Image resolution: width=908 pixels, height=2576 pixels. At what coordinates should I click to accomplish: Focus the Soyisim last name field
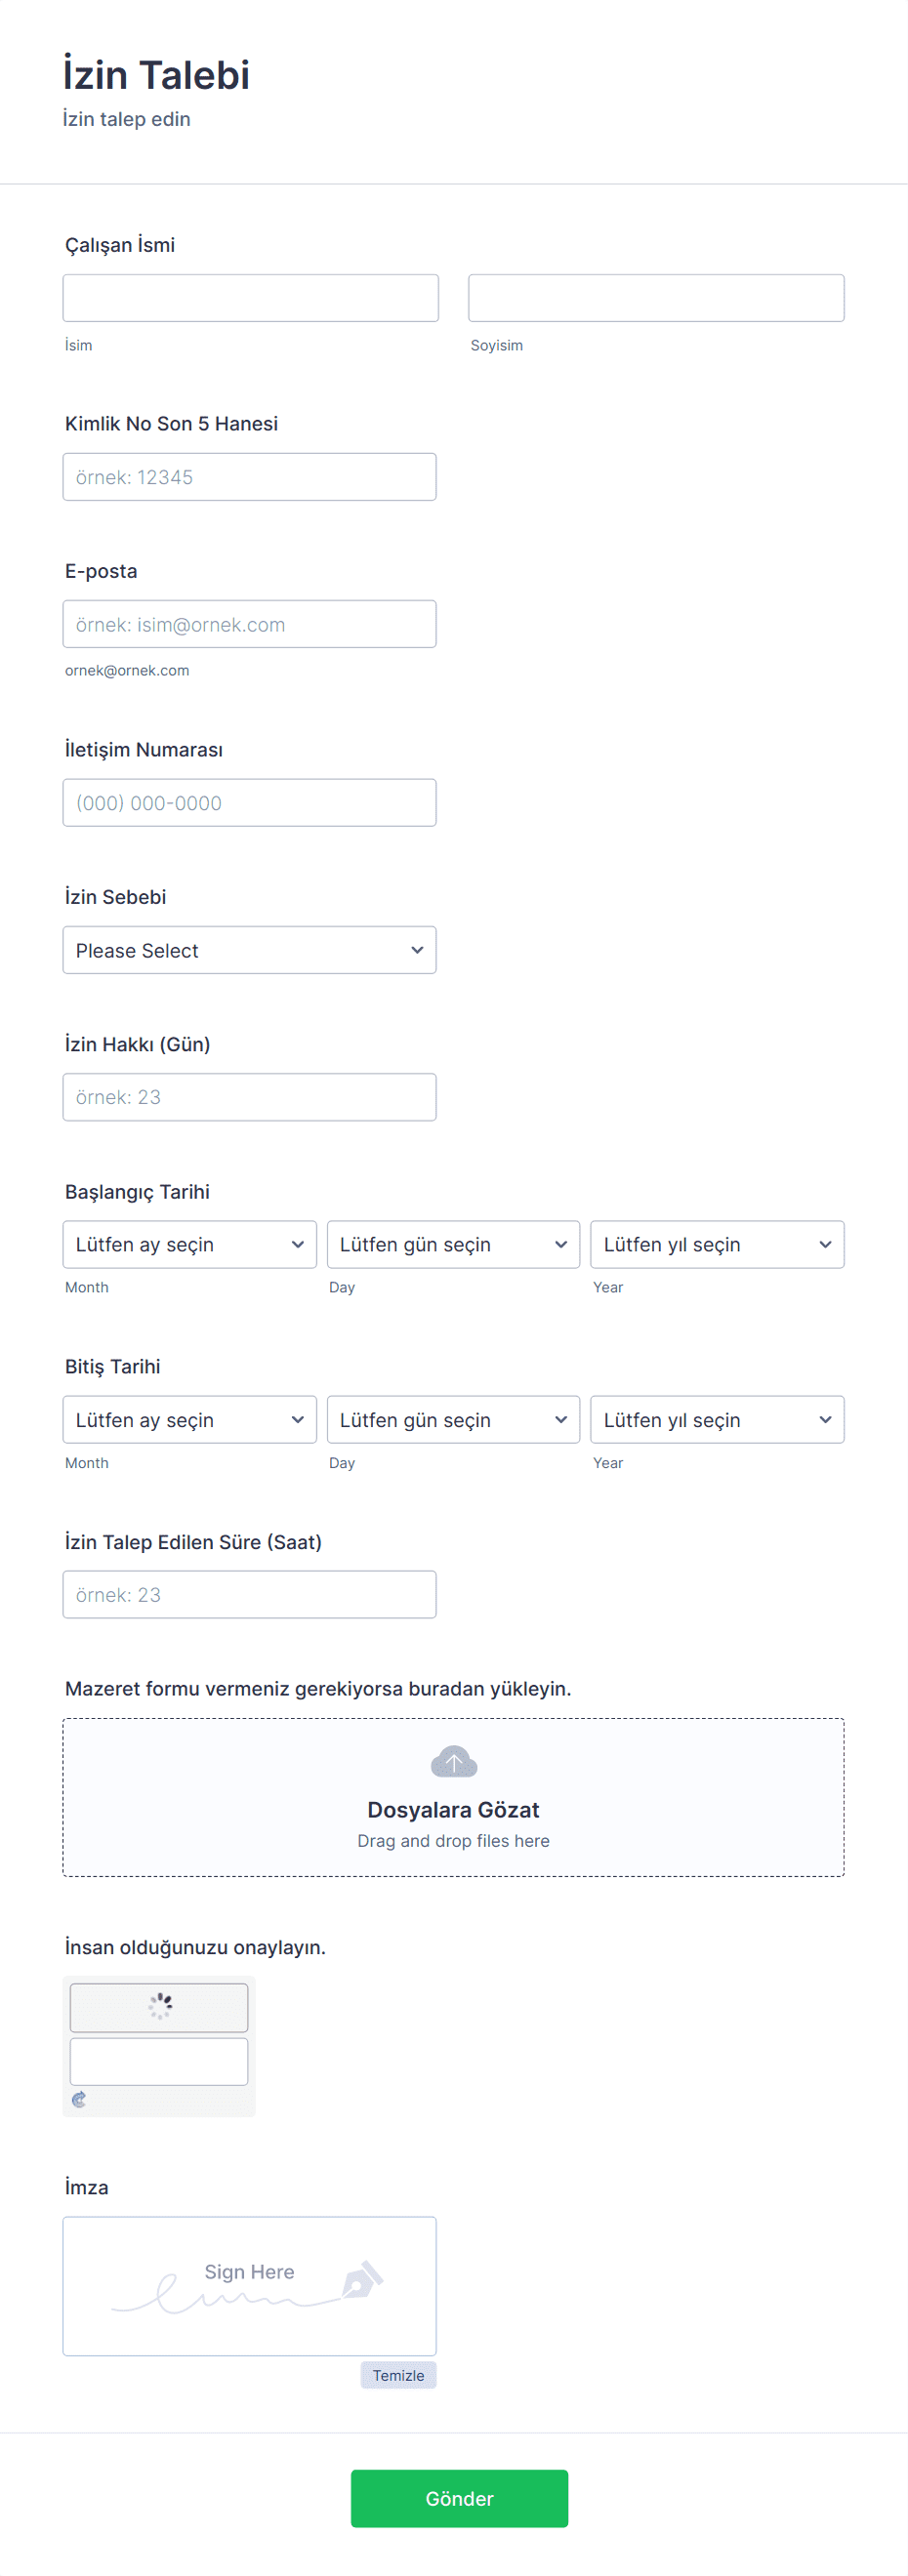[656, 298]
